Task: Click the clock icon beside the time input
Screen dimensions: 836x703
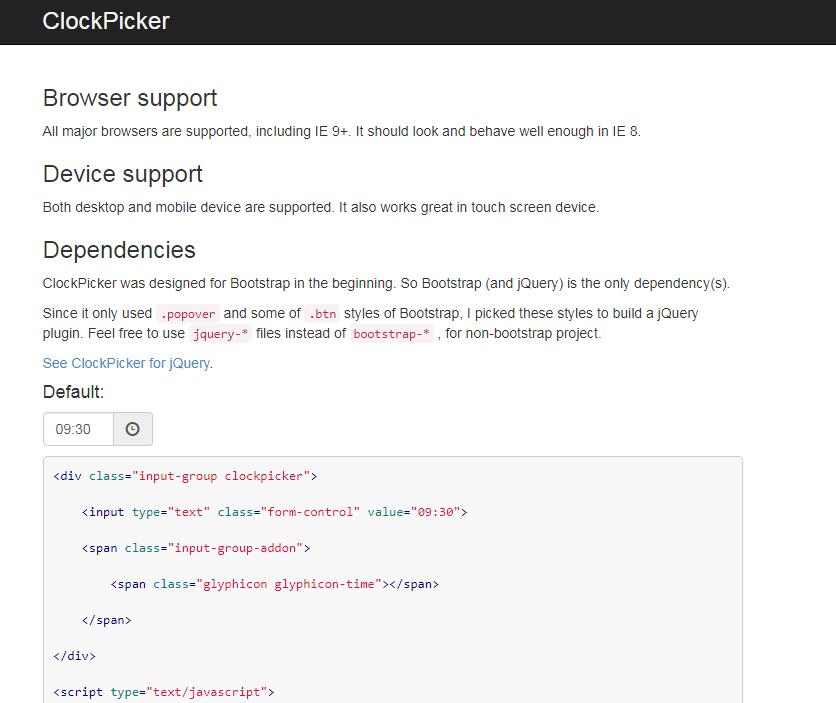Action: pos(132,429)
